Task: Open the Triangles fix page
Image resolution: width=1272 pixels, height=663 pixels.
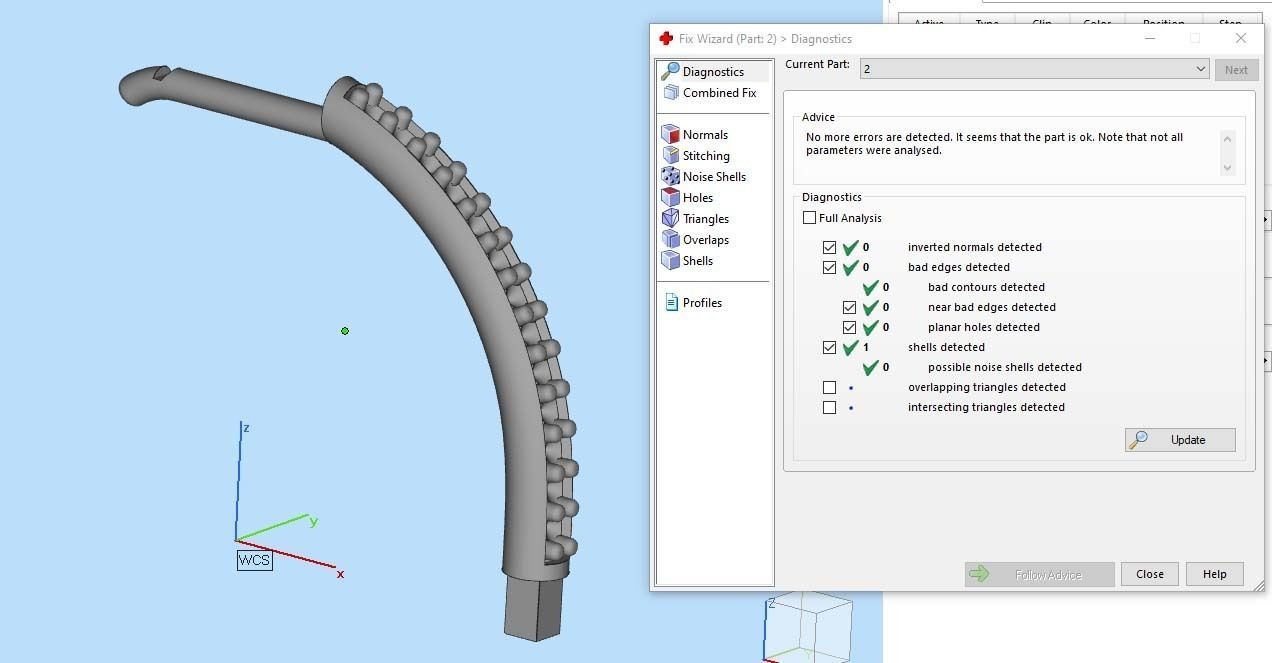Action: (696, 219)
